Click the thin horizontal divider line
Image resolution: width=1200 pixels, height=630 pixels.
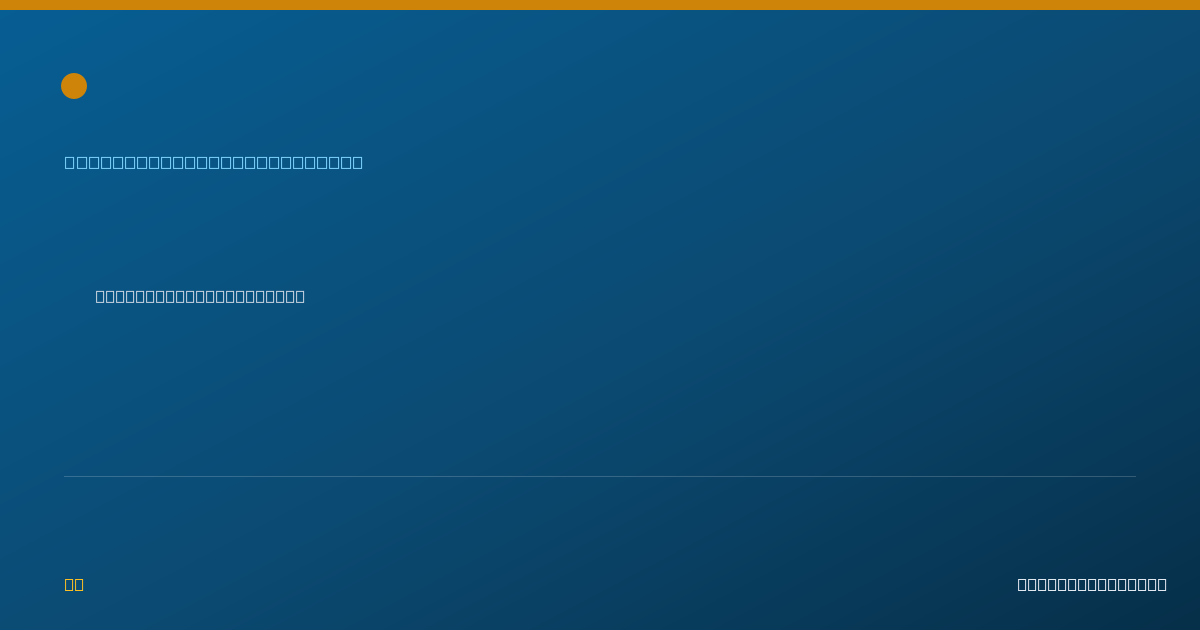pyautogui.click(x=600, y=476)
